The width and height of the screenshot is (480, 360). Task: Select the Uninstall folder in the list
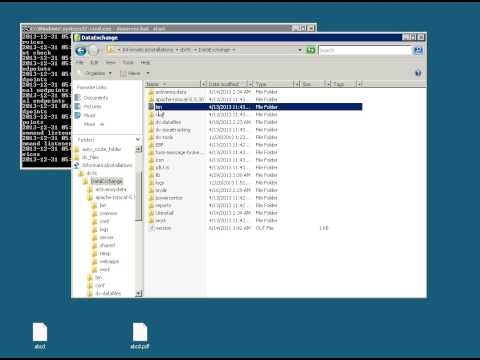coord(165,213)
